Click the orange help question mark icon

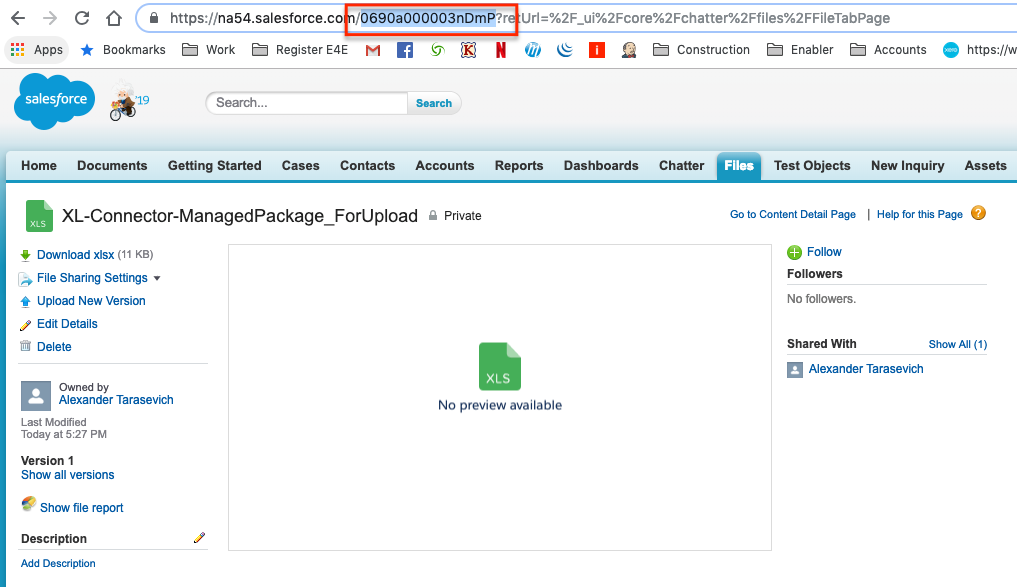978,213
